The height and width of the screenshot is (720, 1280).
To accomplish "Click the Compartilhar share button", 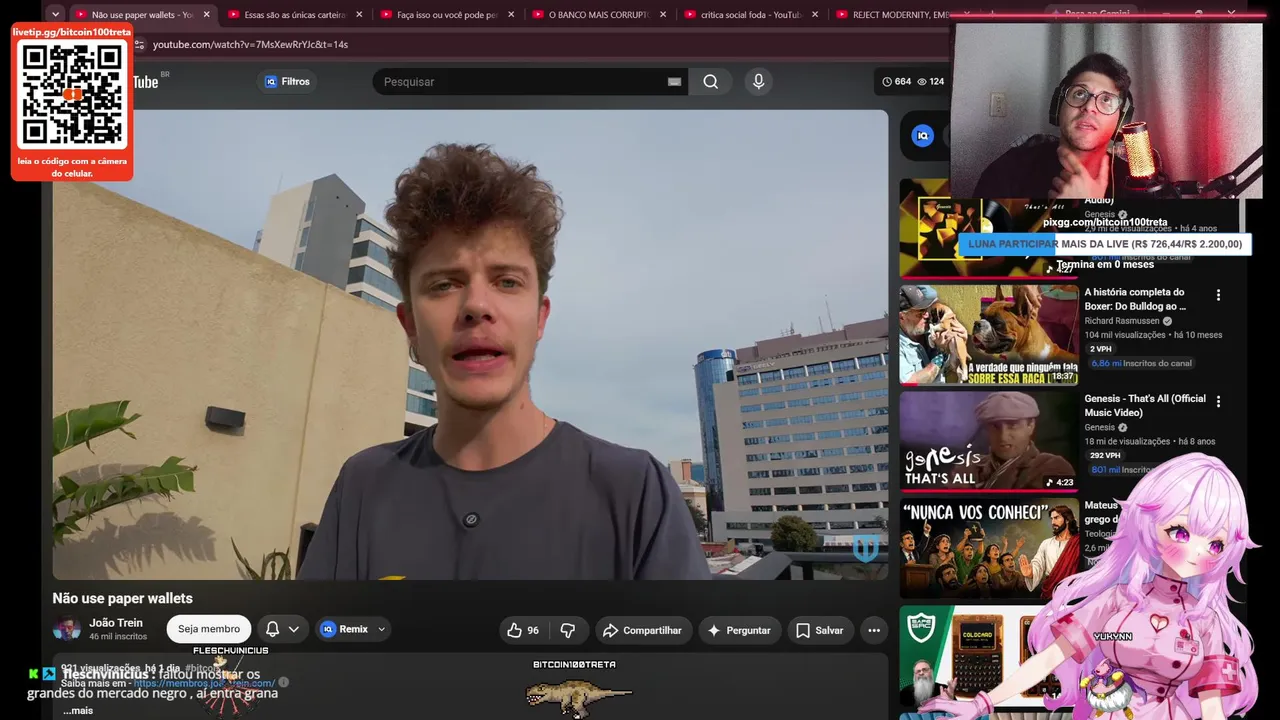I will click(642, 630).
